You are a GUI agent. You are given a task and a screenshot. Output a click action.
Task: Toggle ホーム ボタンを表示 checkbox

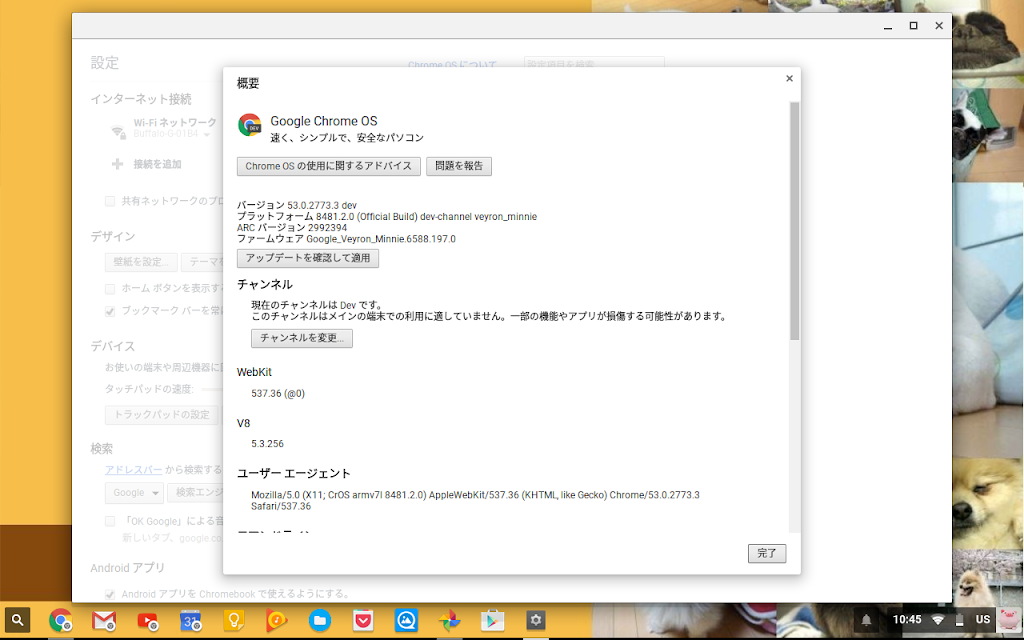click(x=110, y=289)
